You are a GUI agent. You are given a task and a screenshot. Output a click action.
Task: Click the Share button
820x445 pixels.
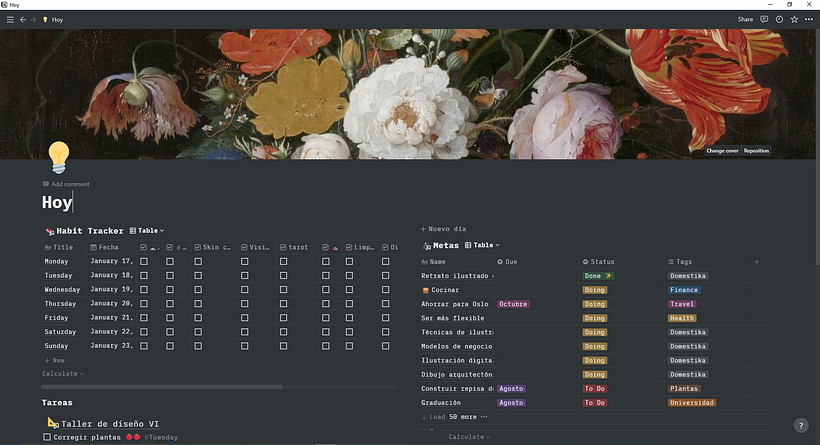745,19
